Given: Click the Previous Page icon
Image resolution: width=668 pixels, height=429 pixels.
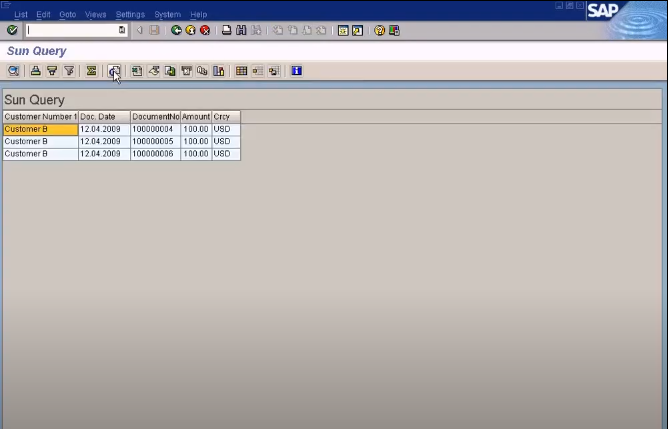Looking at the screenshot, I should pyautogui.click(x=293, y=30).
